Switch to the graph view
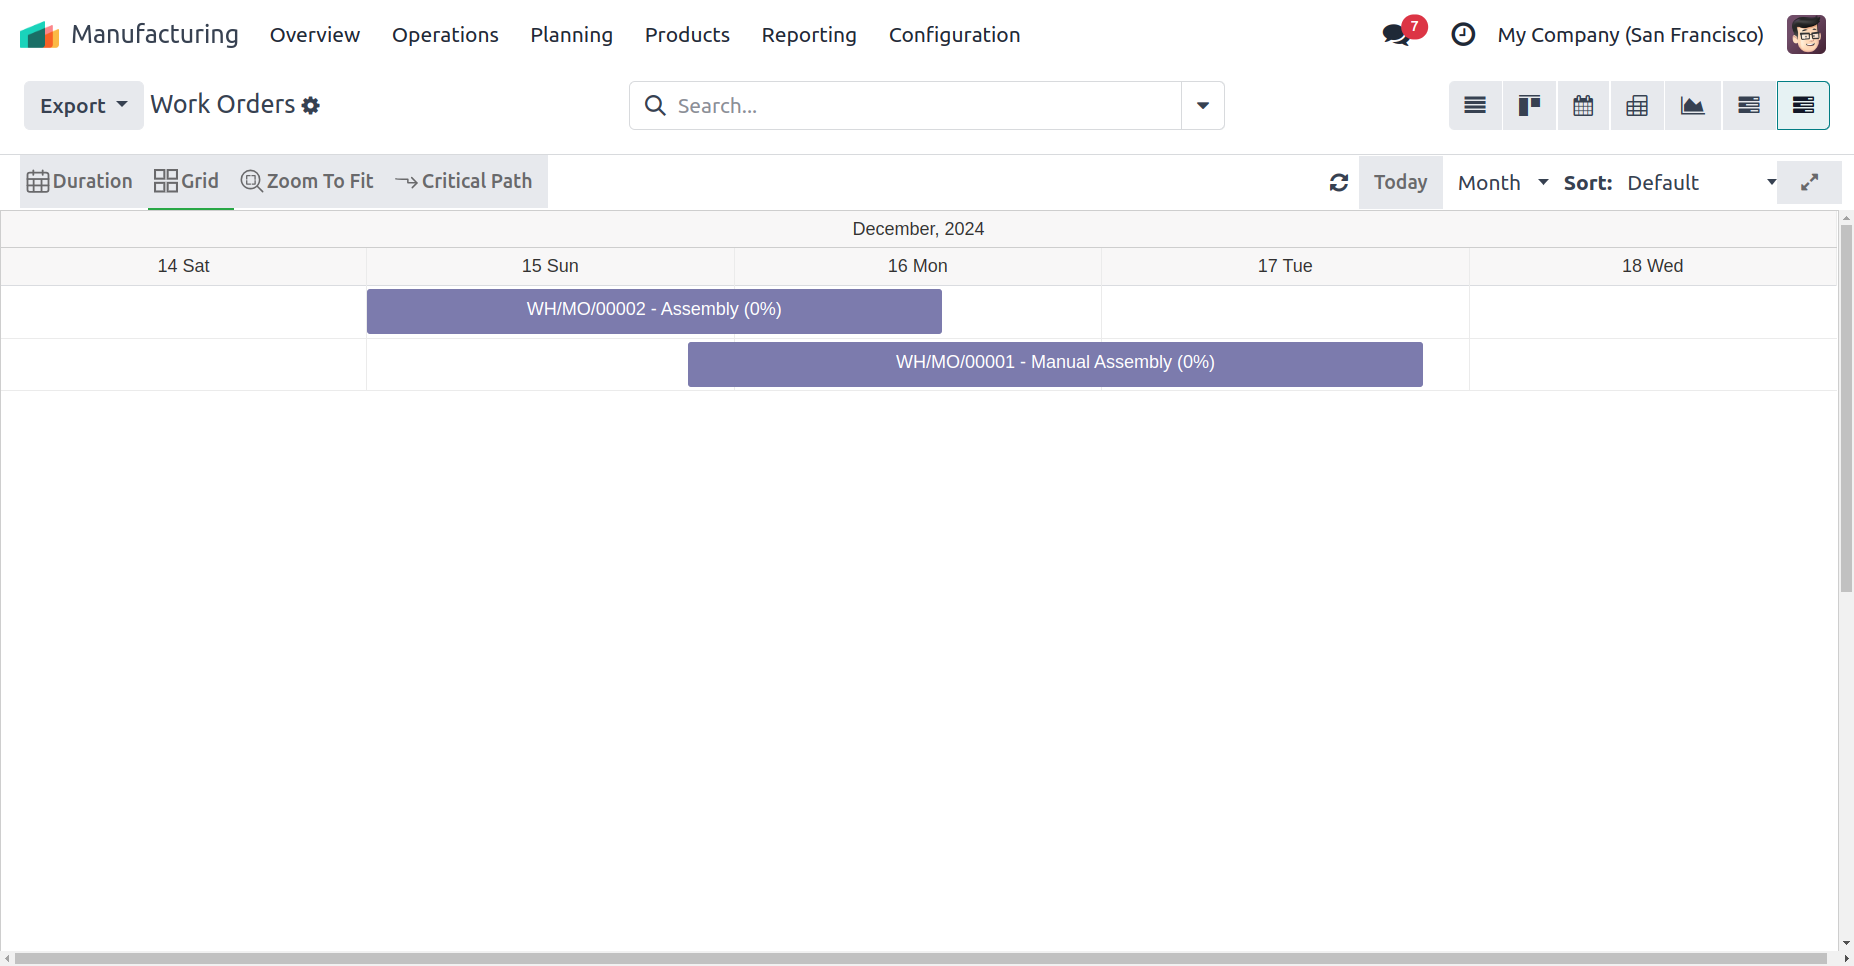1854x966 pixels. point(1692,106)
